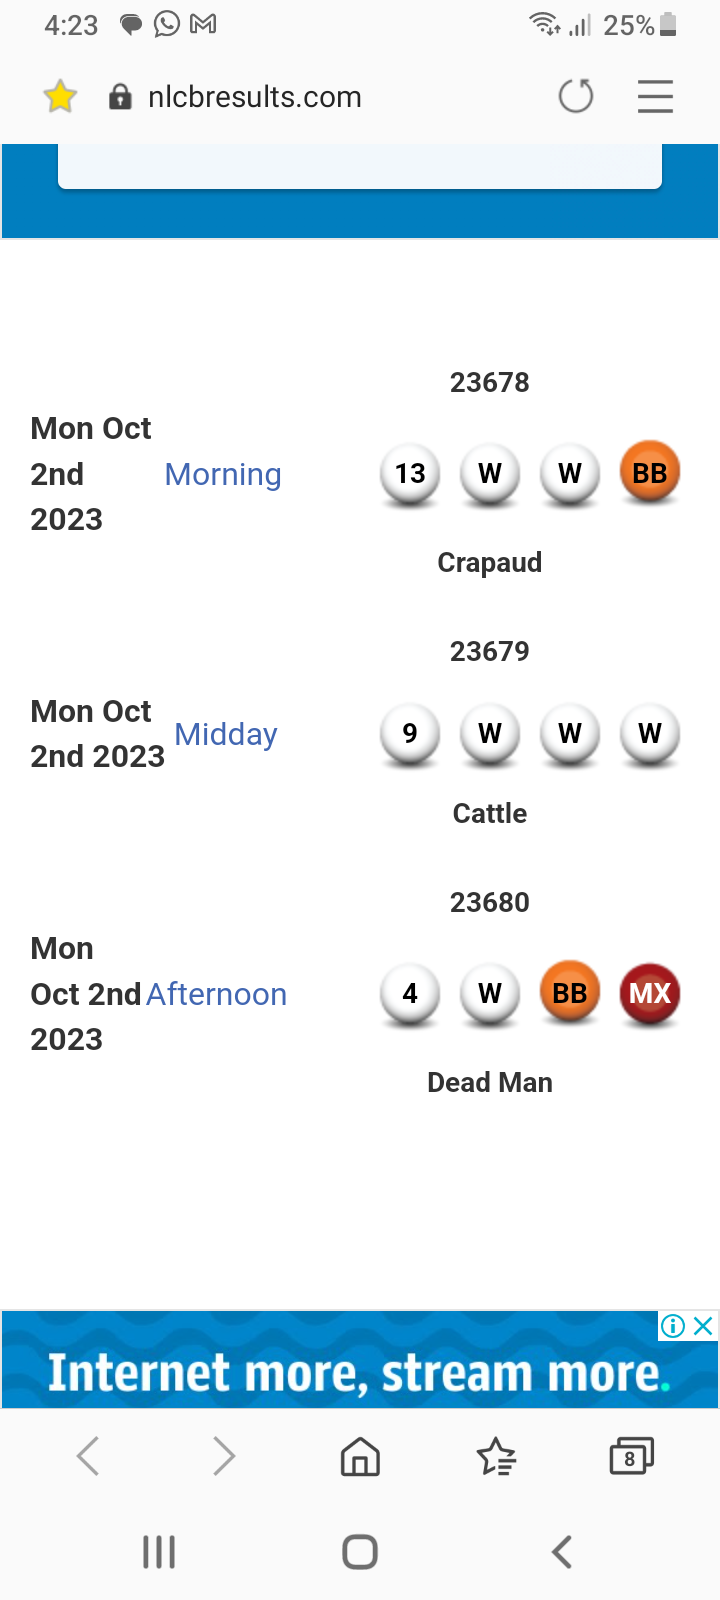Reload the page with refresh icon
This screenshot has height=1600, width=720.
click(x=576, y=97)
